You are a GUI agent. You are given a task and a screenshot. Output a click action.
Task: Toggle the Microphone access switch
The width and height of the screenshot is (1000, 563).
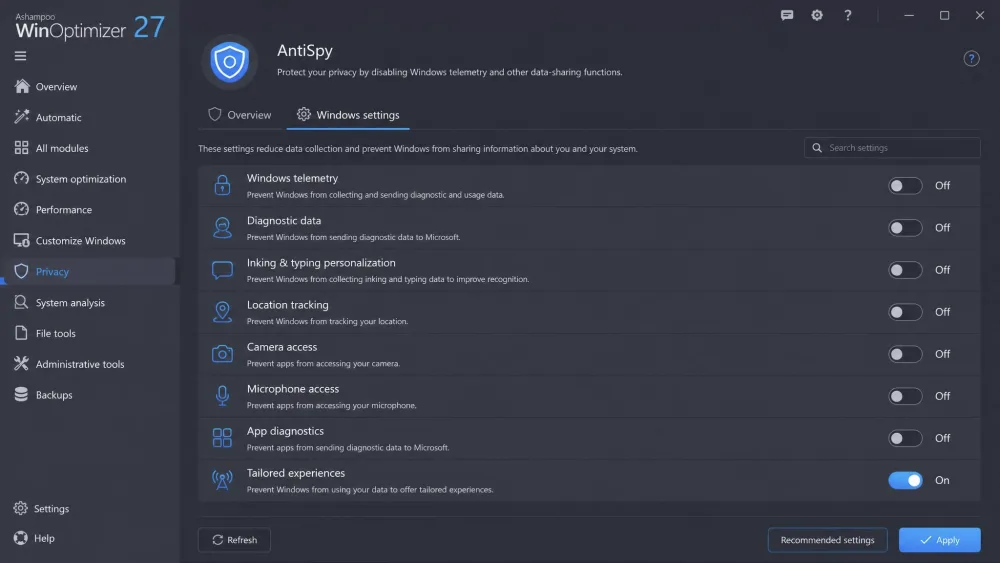click(x=905, y=396)
